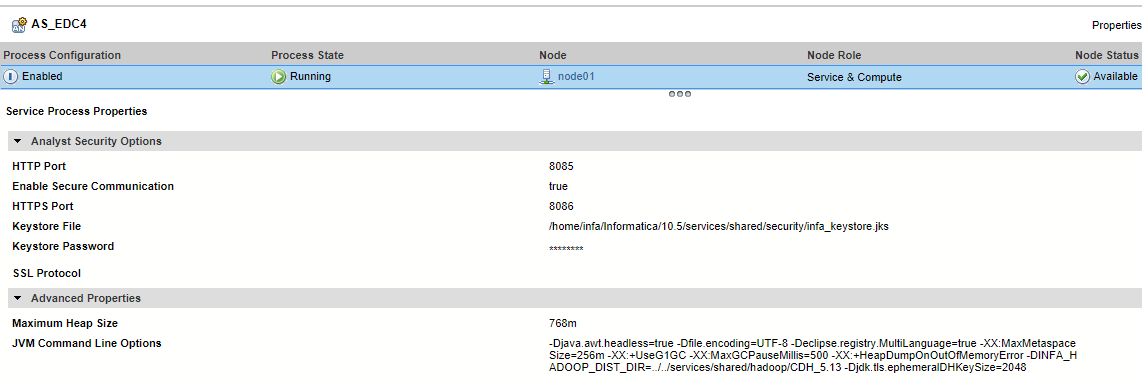1142x381 pixels.
Task: Open the node01 link
Action: (x=576, y=76)
